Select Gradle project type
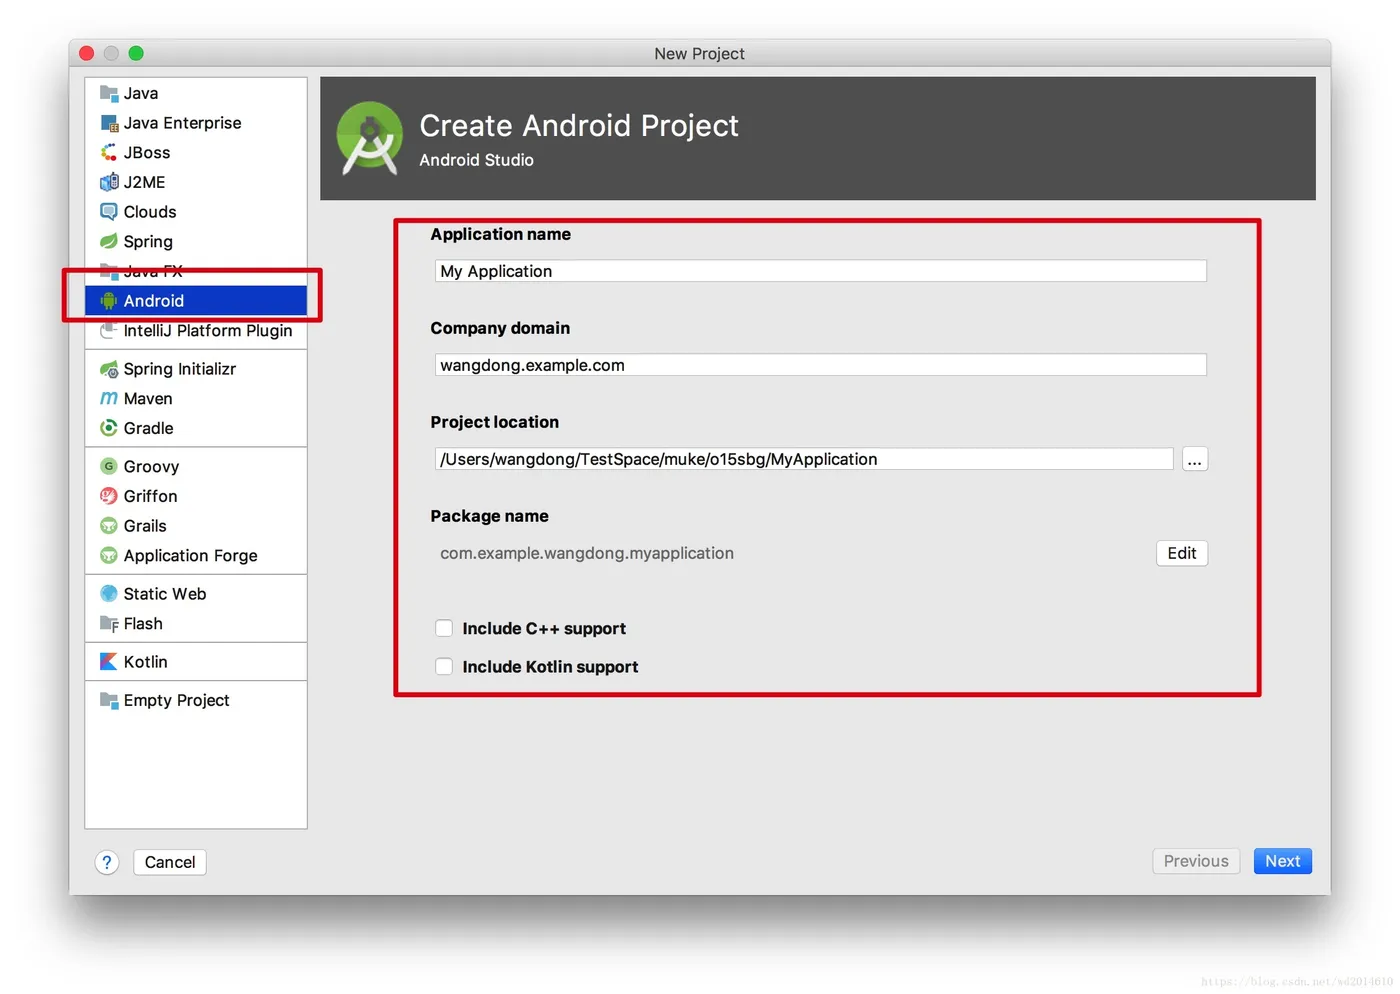 point(196,428)
